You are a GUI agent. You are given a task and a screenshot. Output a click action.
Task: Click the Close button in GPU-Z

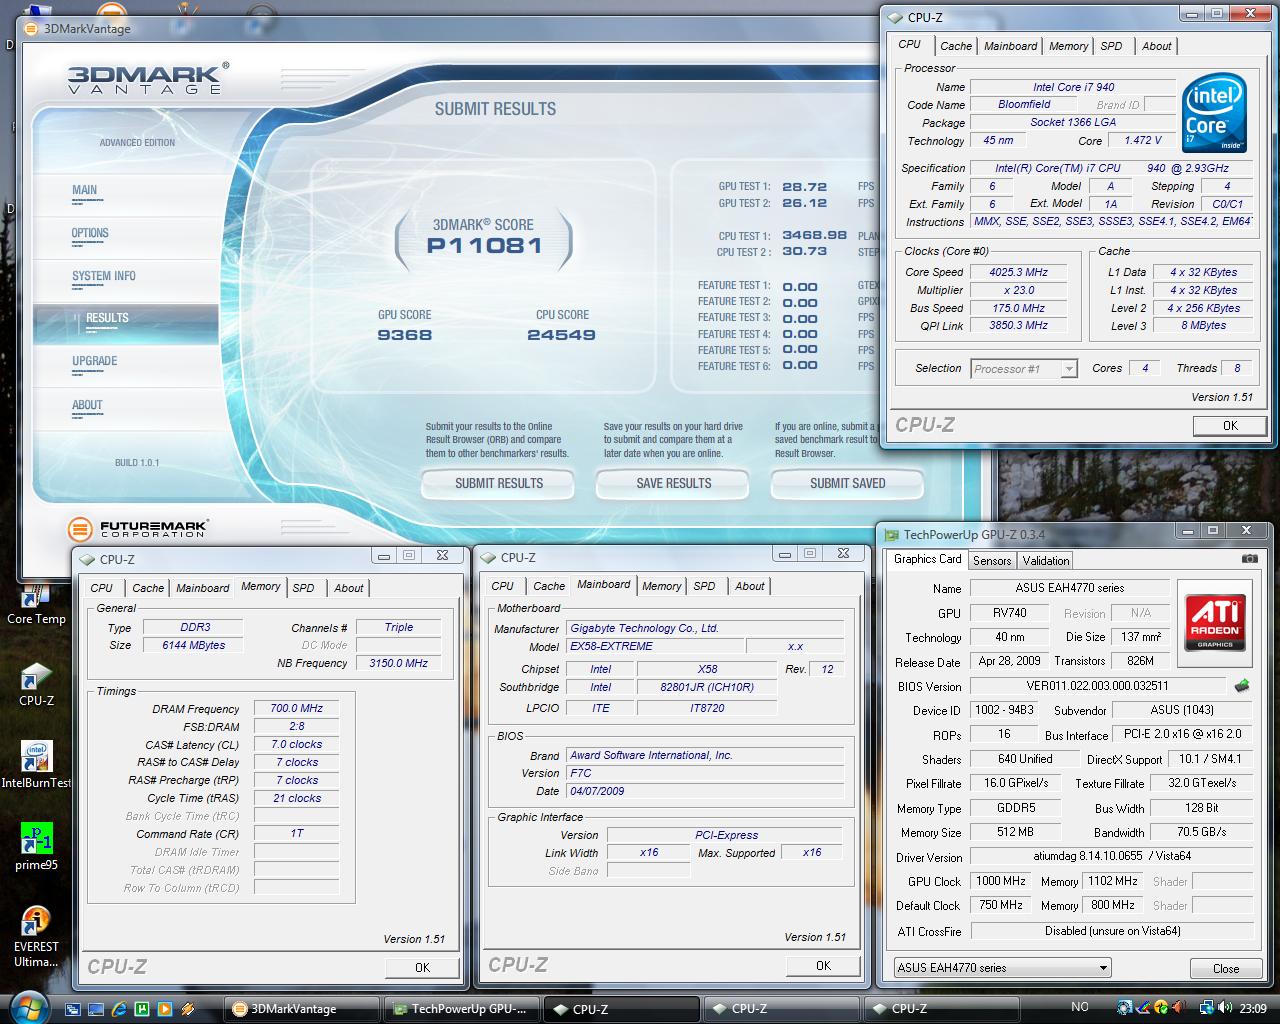pos(1226,968)
